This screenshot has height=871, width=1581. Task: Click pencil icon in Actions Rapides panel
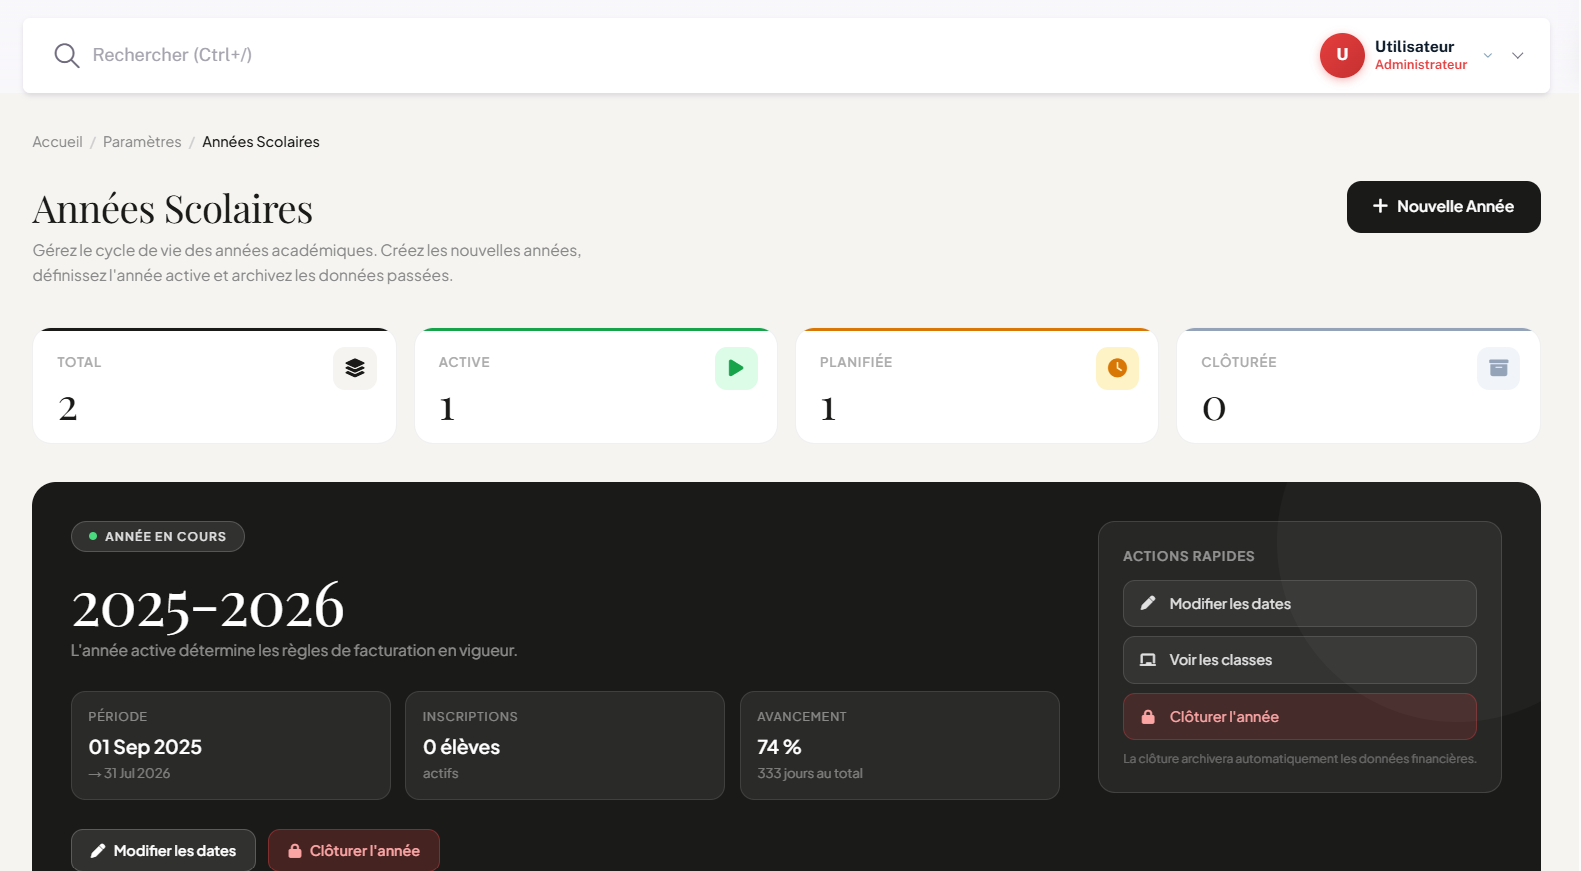click(1148, 603)
